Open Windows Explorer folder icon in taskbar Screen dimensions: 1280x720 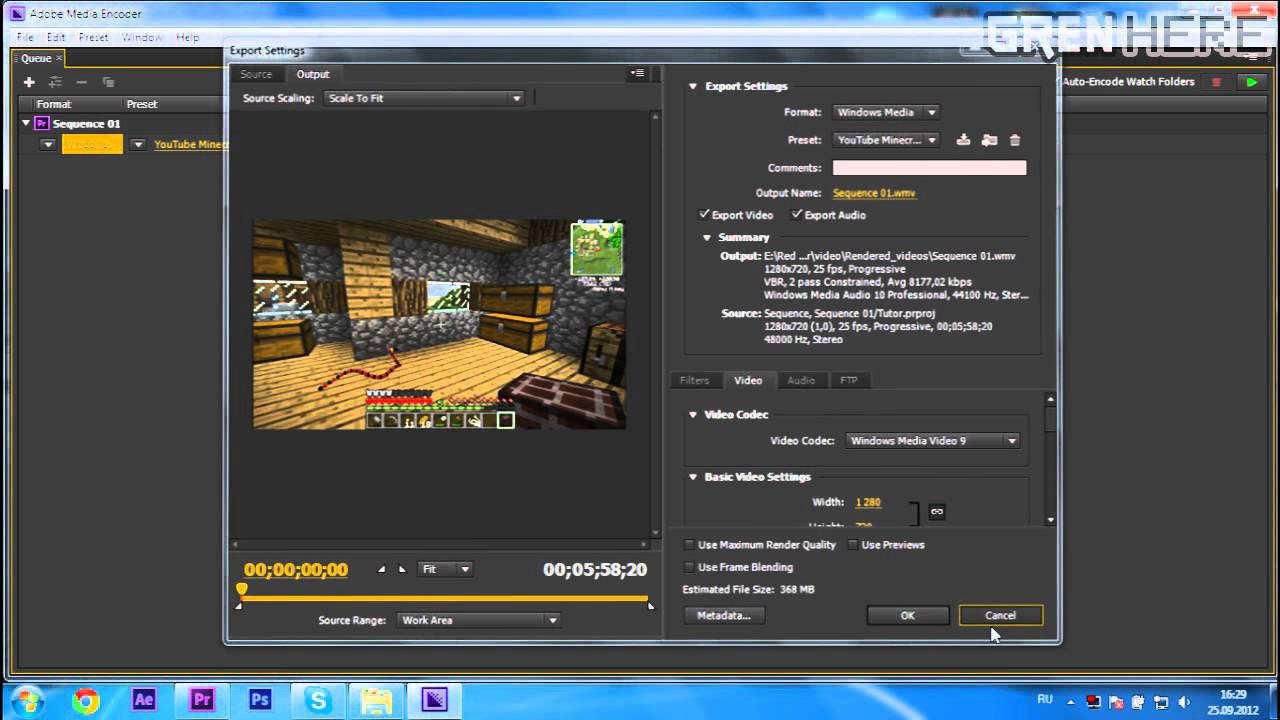point(376,700)
